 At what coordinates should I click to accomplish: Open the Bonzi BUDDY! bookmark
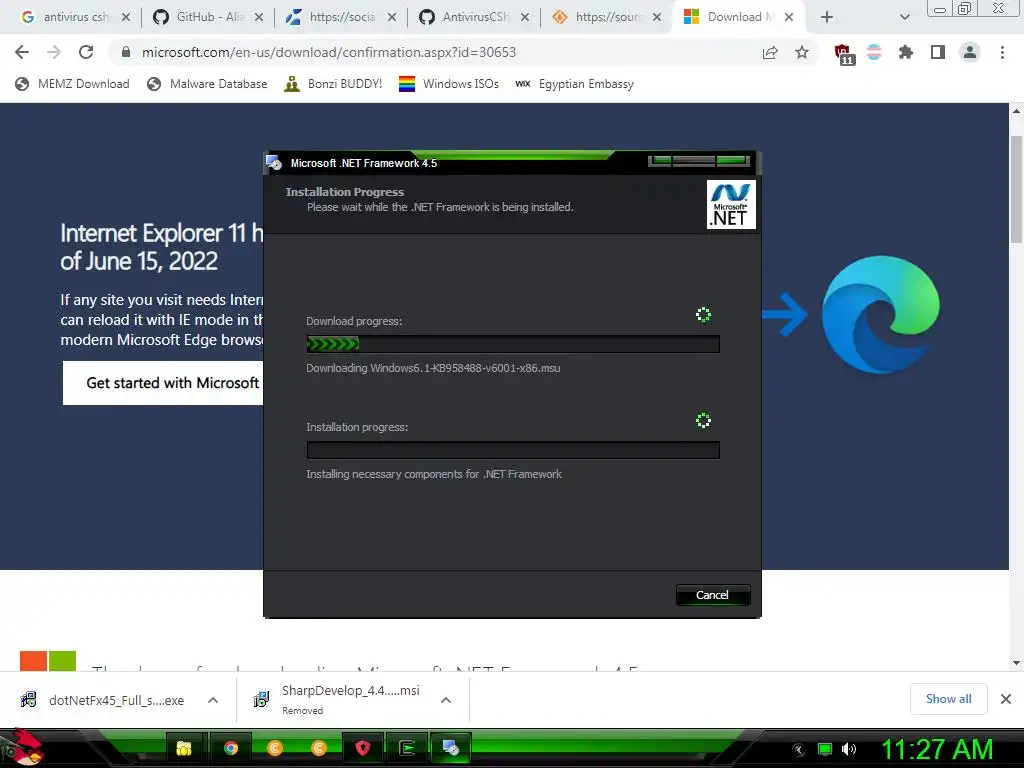[333, 84]
